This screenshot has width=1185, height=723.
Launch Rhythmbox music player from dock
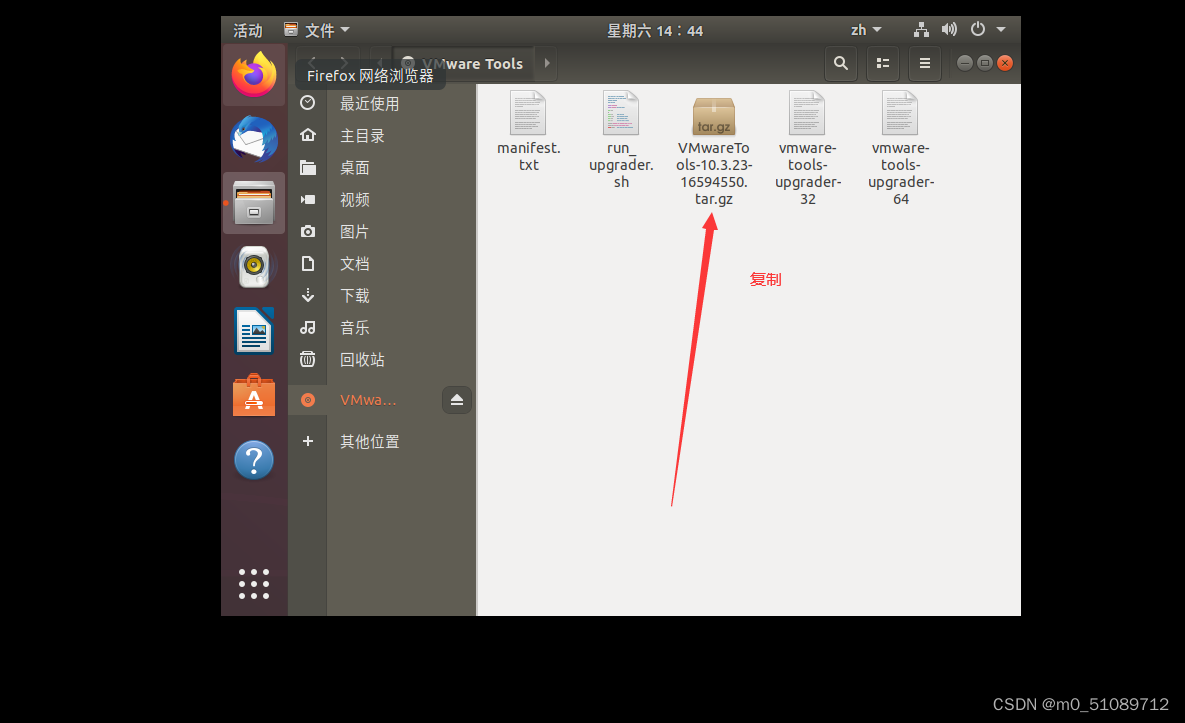pyautogui.click(x=254, y=267)
